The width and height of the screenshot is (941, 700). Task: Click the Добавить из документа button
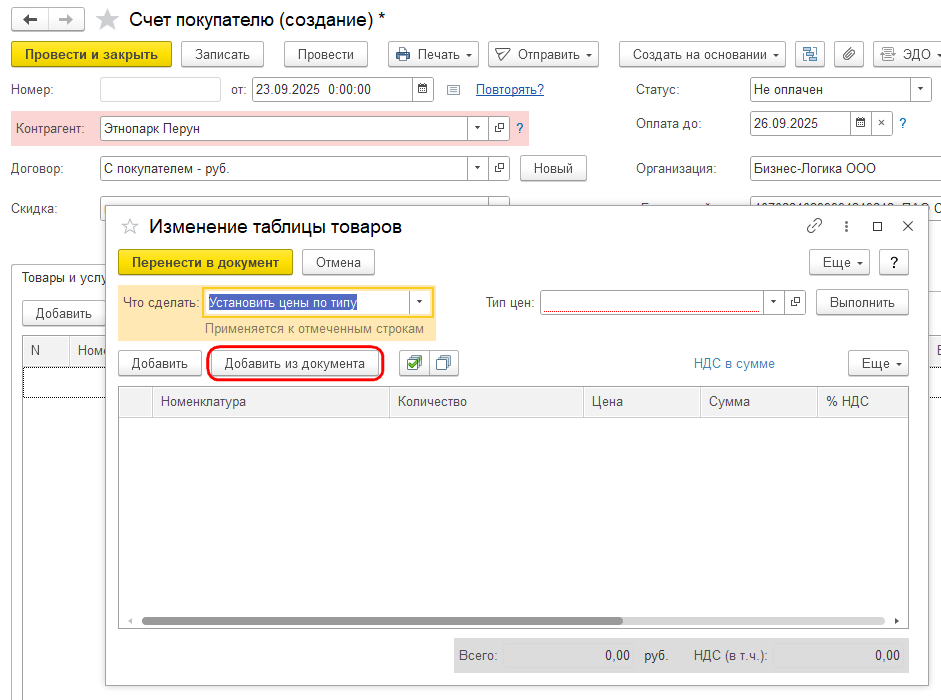[295, 363]
